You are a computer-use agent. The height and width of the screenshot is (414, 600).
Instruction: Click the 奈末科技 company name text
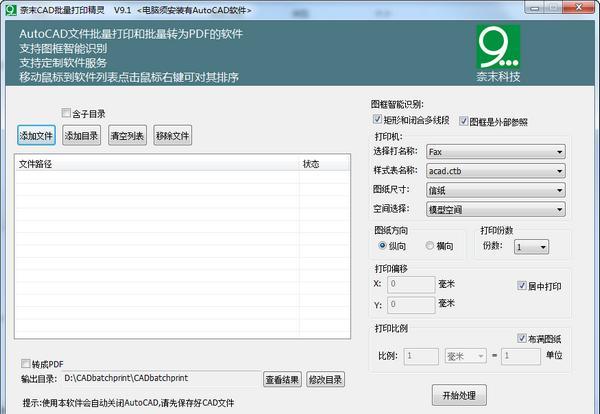[498, 77]
